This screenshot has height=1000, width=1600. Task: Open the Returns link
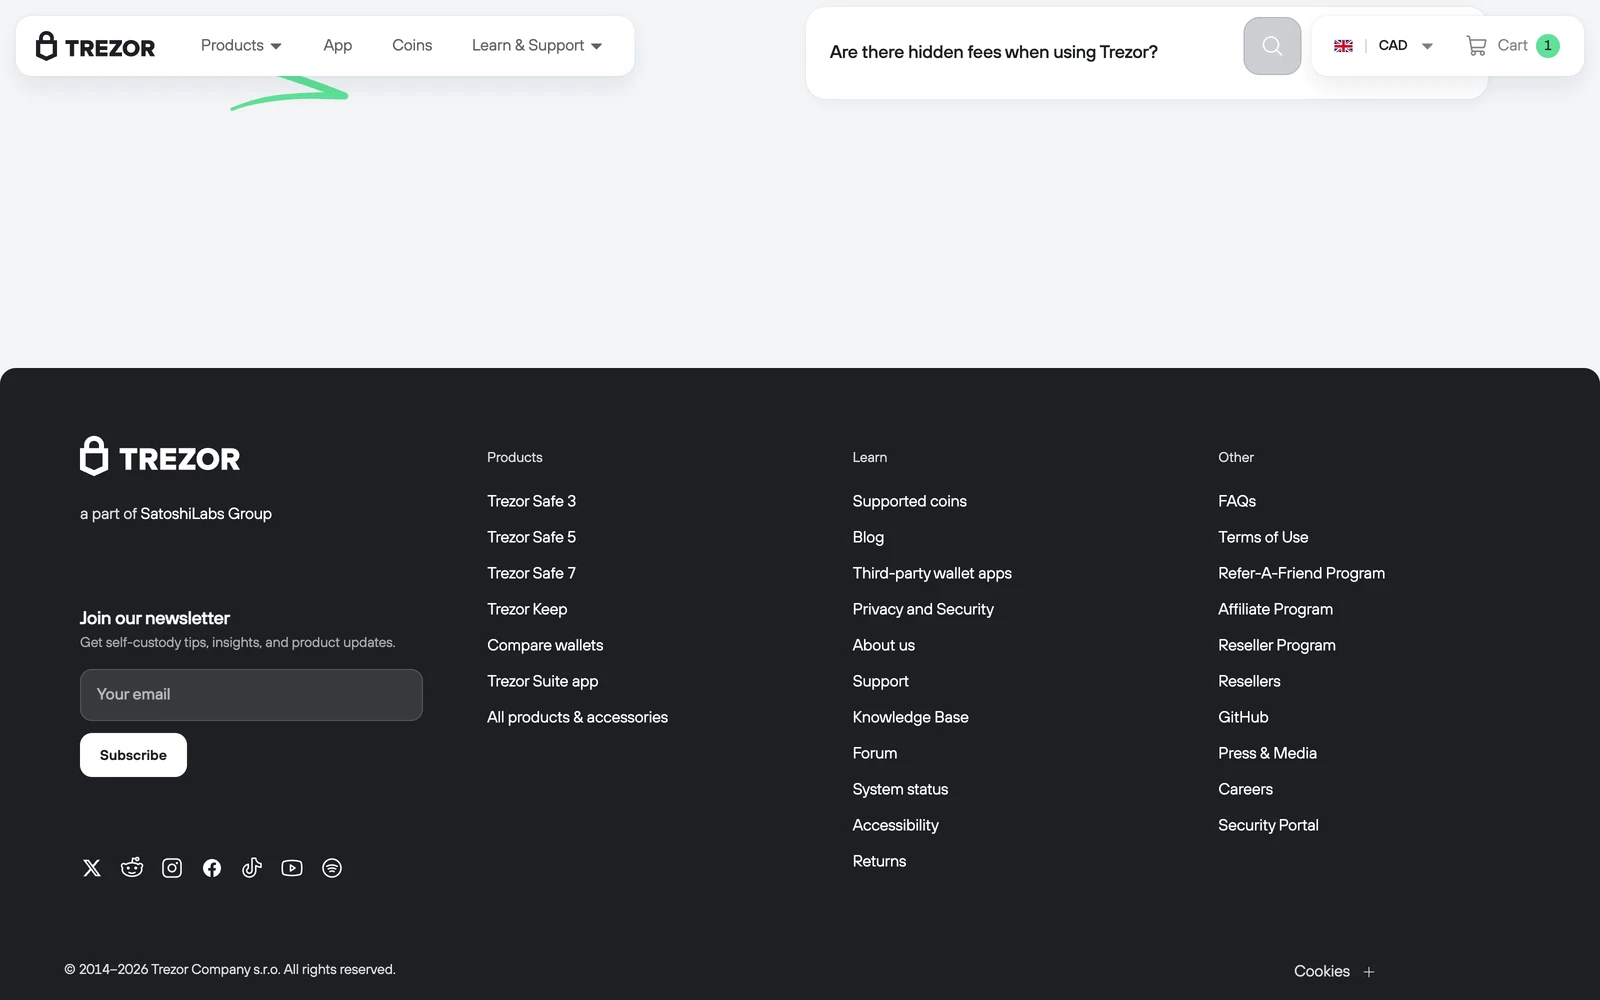click(x=879, y=861)
